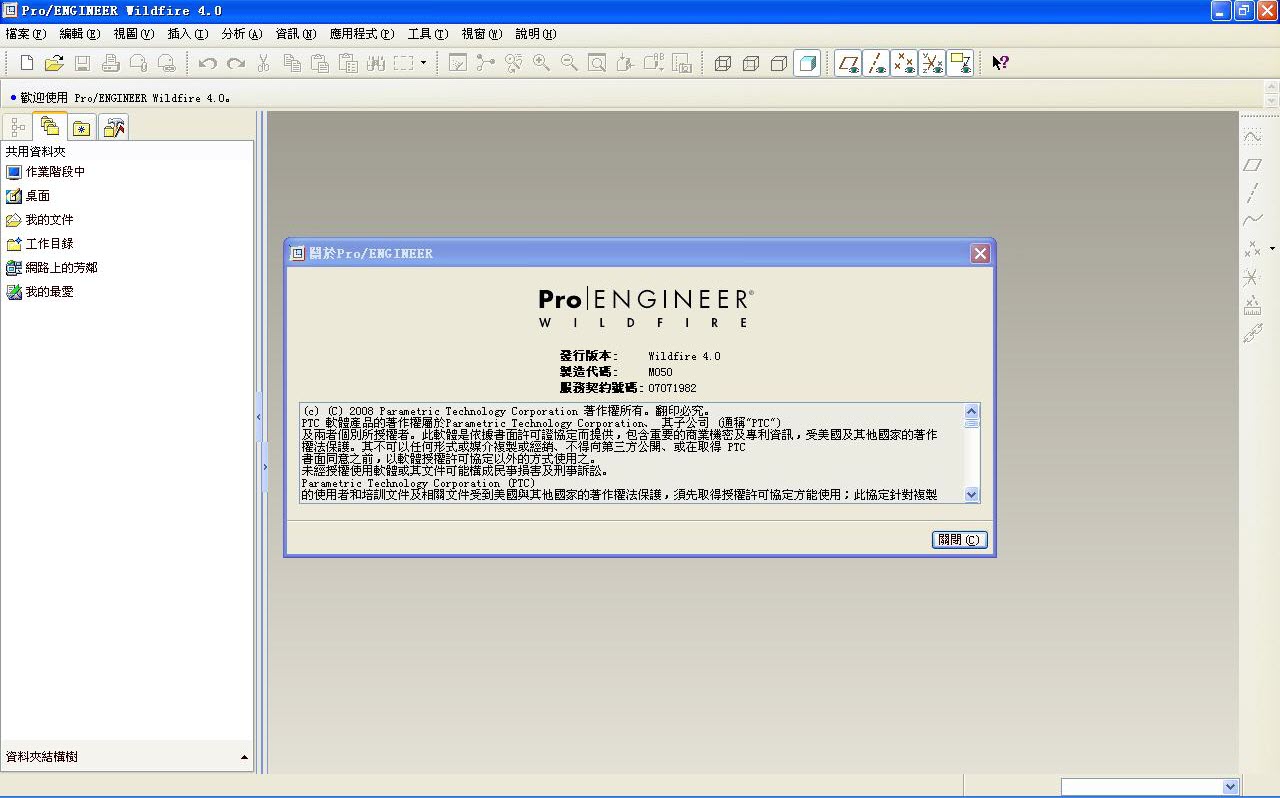The width and height of the screenshot is (1280, 798).
Task: Toggle annotation display in toolbar
Action: [961, 62]
